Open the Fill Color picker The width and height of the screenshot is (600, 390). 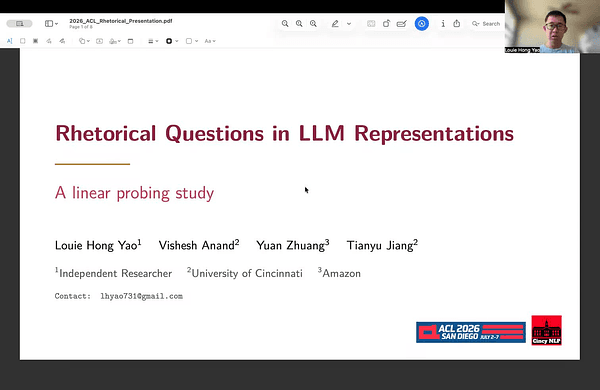click(x=192, y=41)
